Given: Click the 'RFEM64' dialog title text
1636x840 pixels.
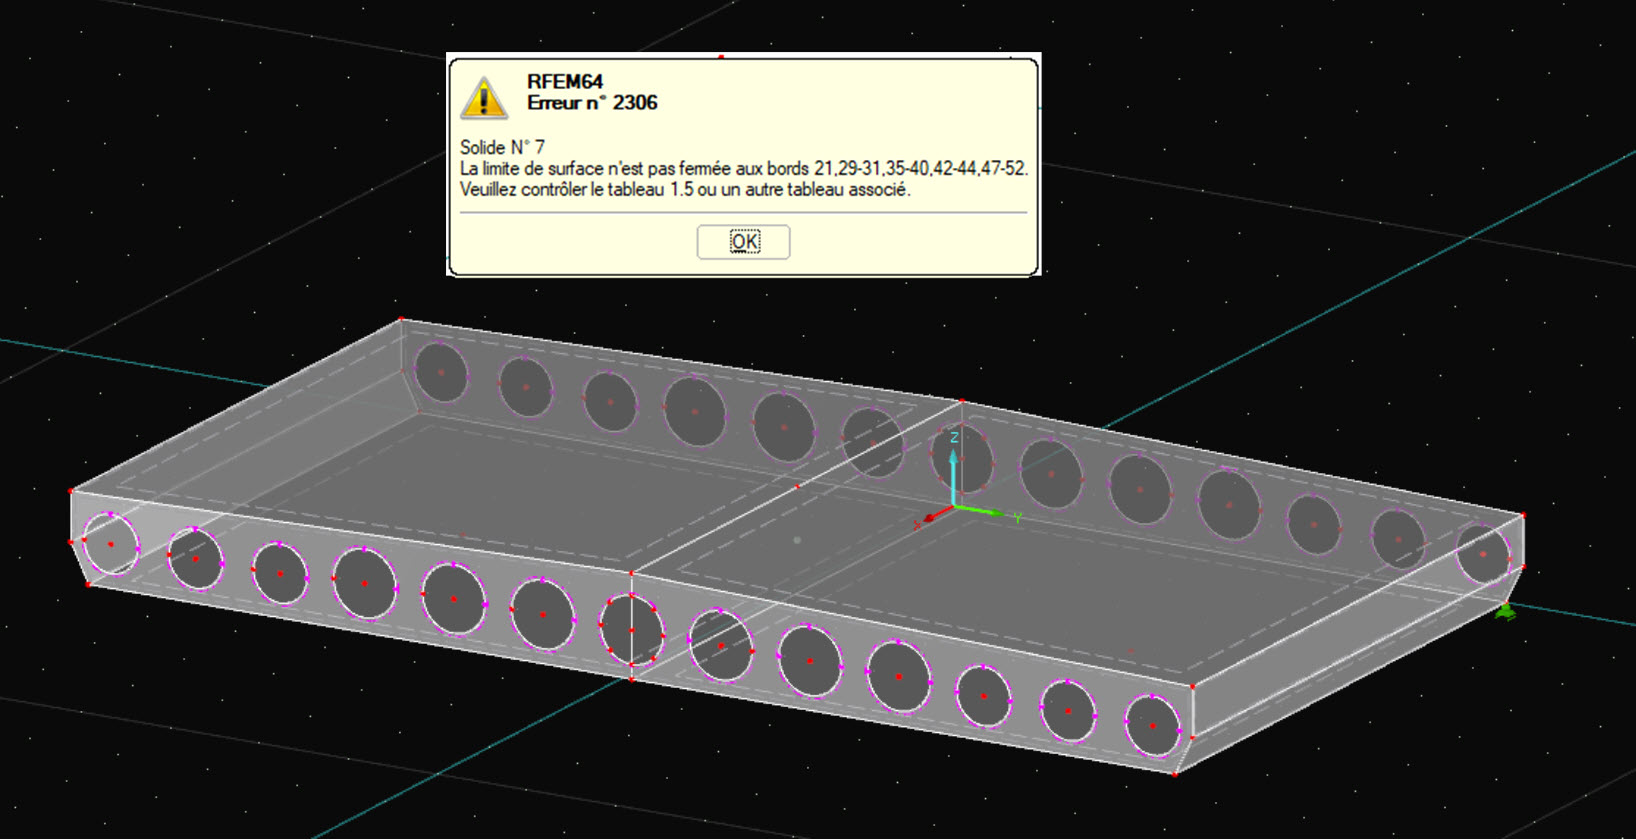Looking at the screenshot, I should tap(565, 82).
